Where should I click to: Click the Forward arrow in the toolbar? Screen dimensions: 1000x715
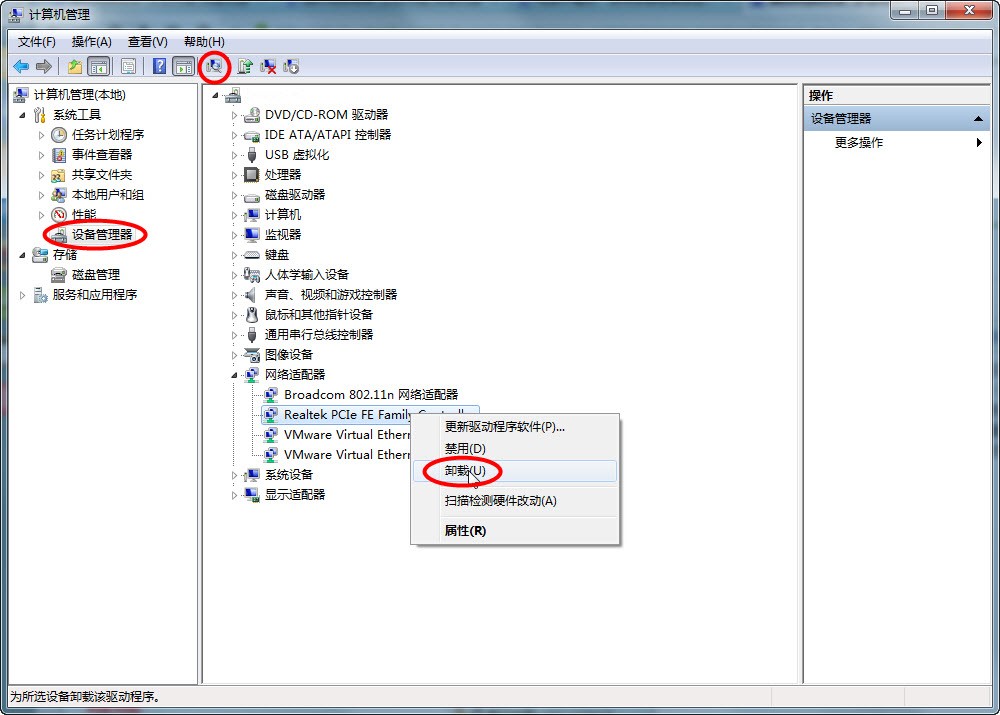tap(43, 66)
